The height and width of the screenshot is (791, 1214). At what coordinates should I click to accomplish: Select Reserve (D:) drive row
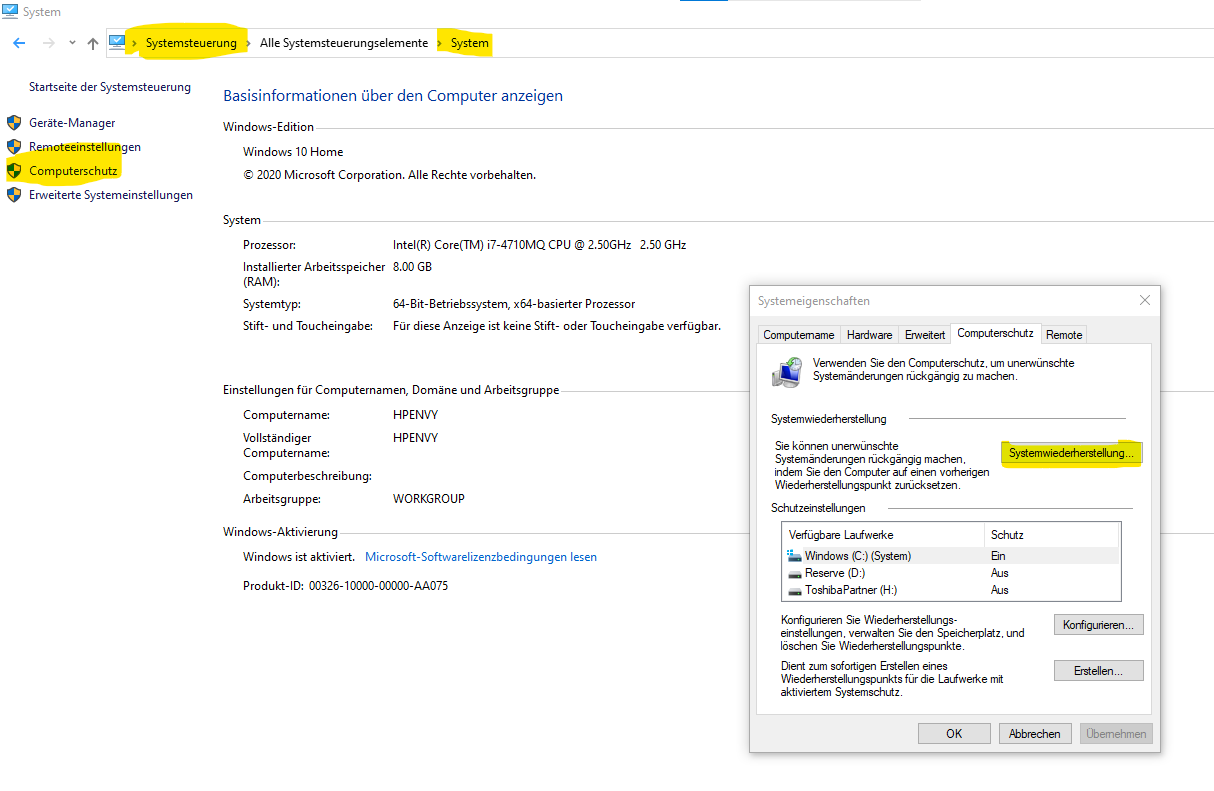point(951,573)
